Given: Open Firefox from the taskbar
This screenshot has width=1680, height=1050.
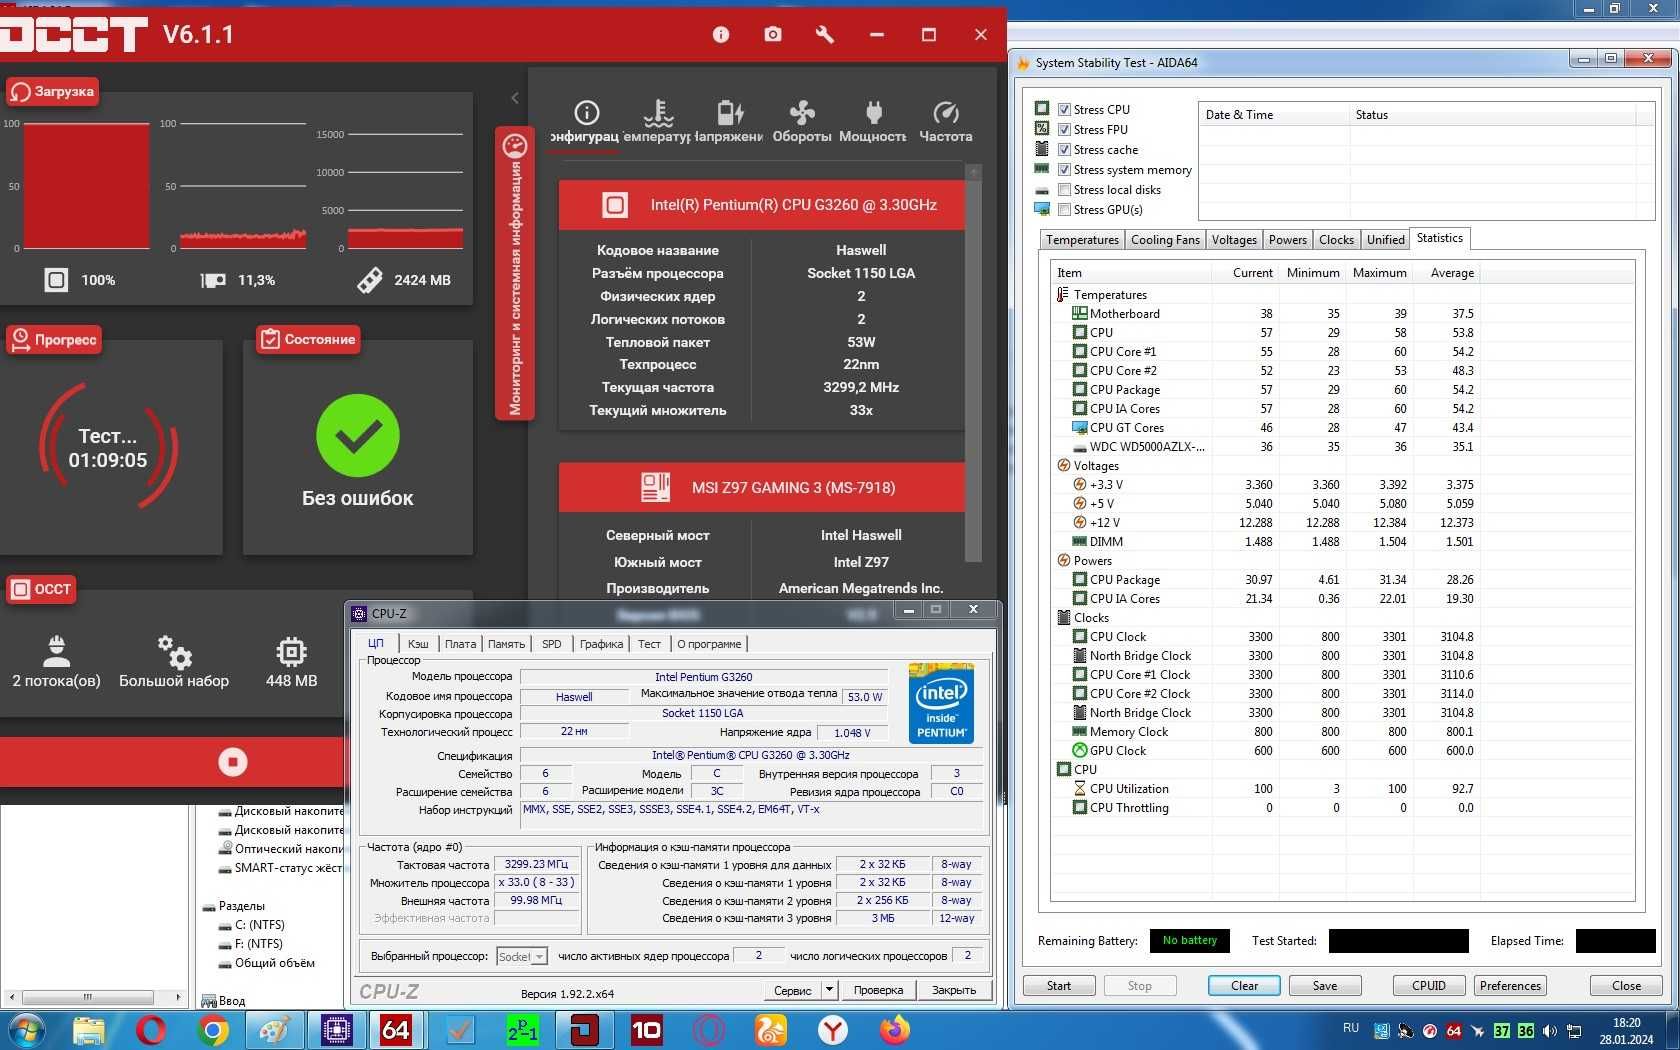Looking at the screenshot, I should point(895,1029).
